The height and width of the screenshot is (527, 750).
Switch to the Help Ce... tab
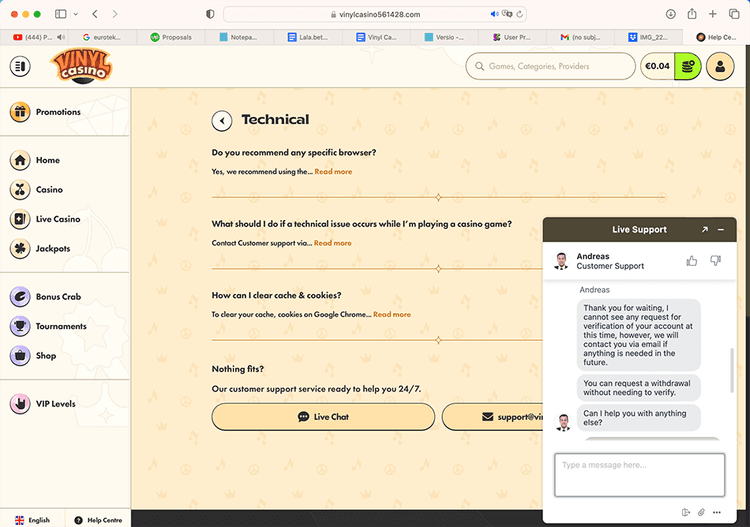[x=716, y=37]
